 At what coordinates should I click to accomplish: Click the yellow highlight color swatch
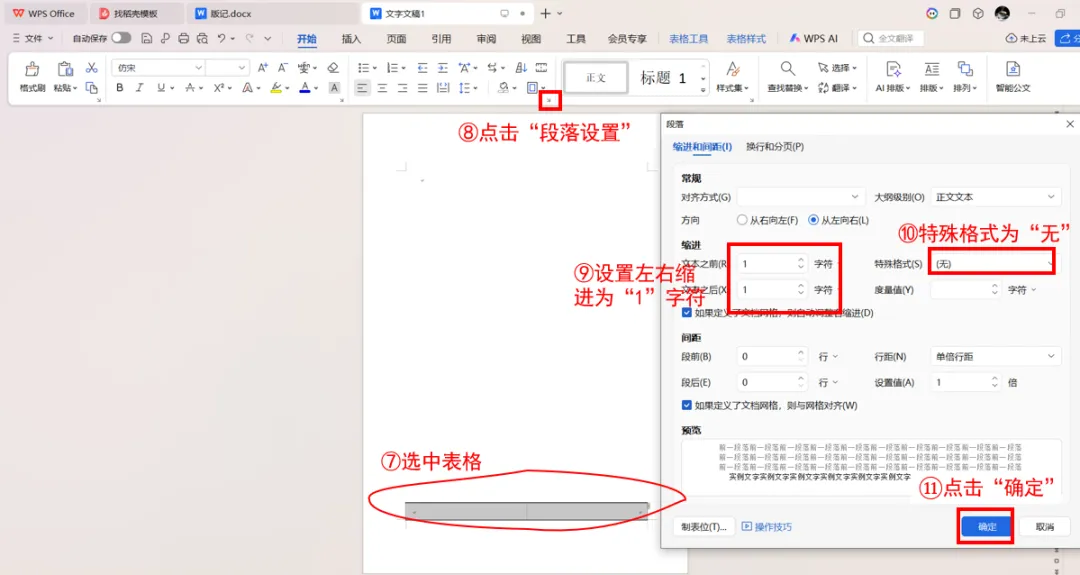click(276, 87)
